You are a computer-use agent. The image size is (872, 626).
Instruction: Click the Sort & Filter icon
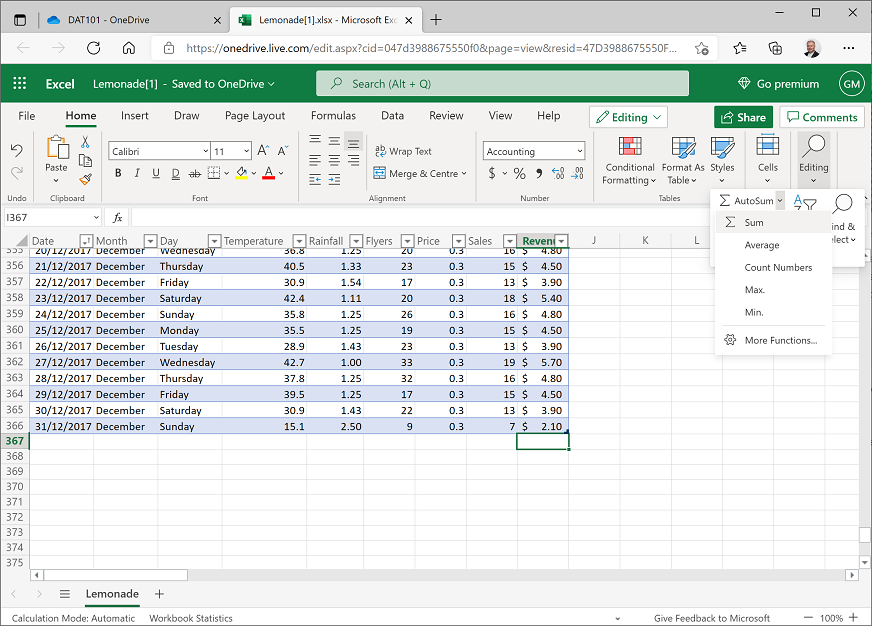[x=805, y=203]
